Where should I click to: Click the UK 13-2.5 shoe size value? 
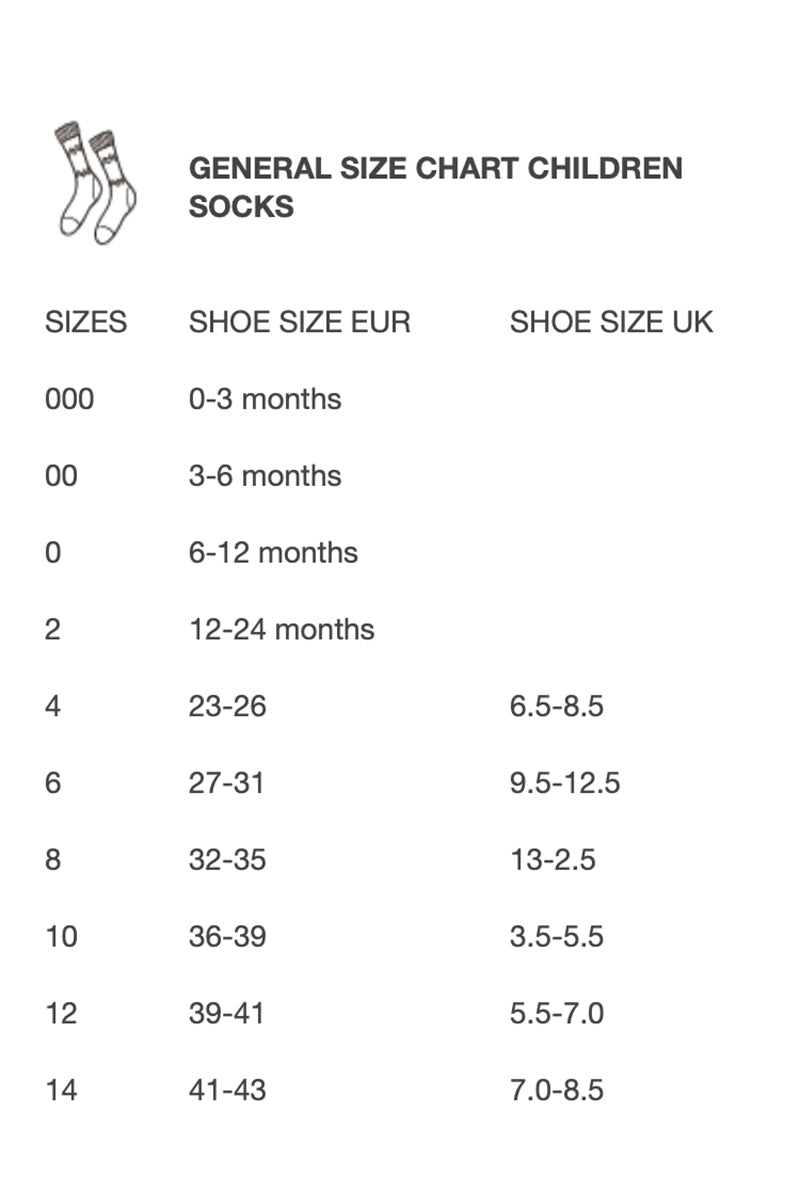click(x=552, y=860)
